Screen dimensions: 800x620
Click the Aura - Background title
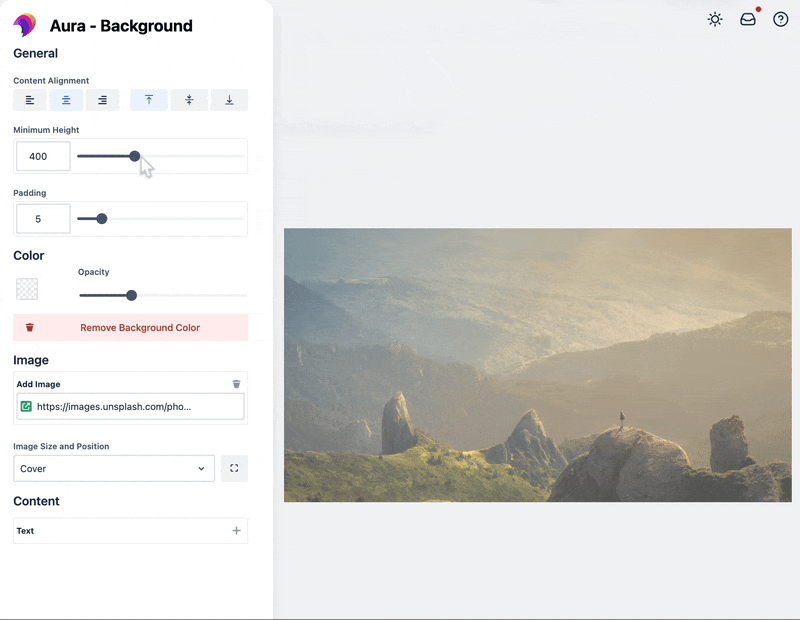click(121, 26)
